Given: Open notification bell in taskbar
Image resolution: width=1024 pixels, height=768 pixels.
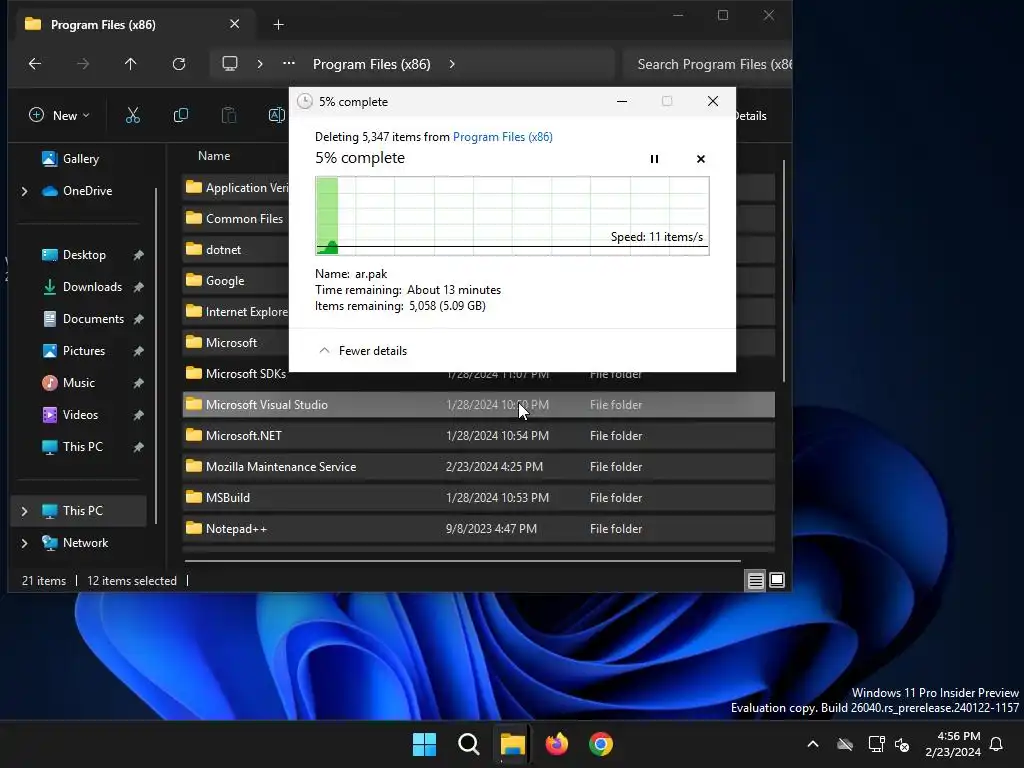Looking at the screenshot, I should click(997, 744).
